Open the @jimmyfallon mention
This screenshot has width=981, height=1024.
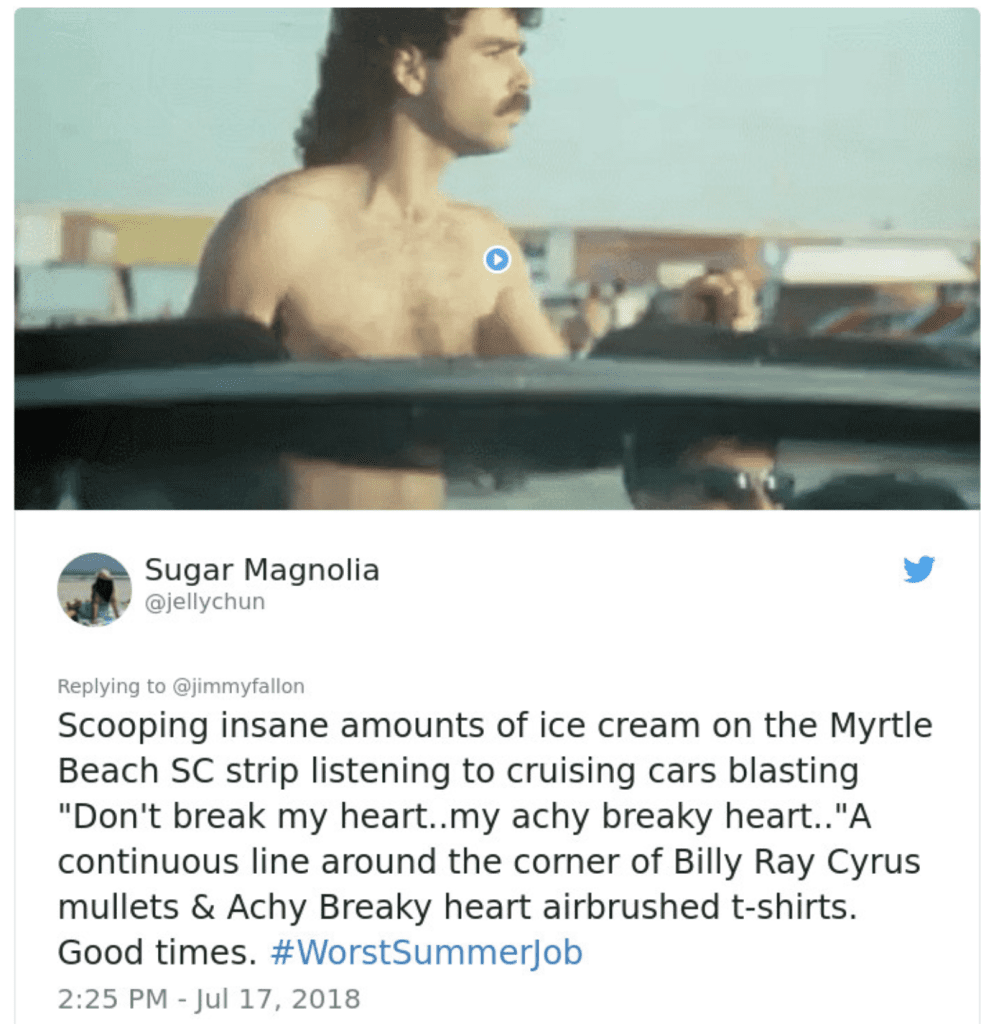238,686
